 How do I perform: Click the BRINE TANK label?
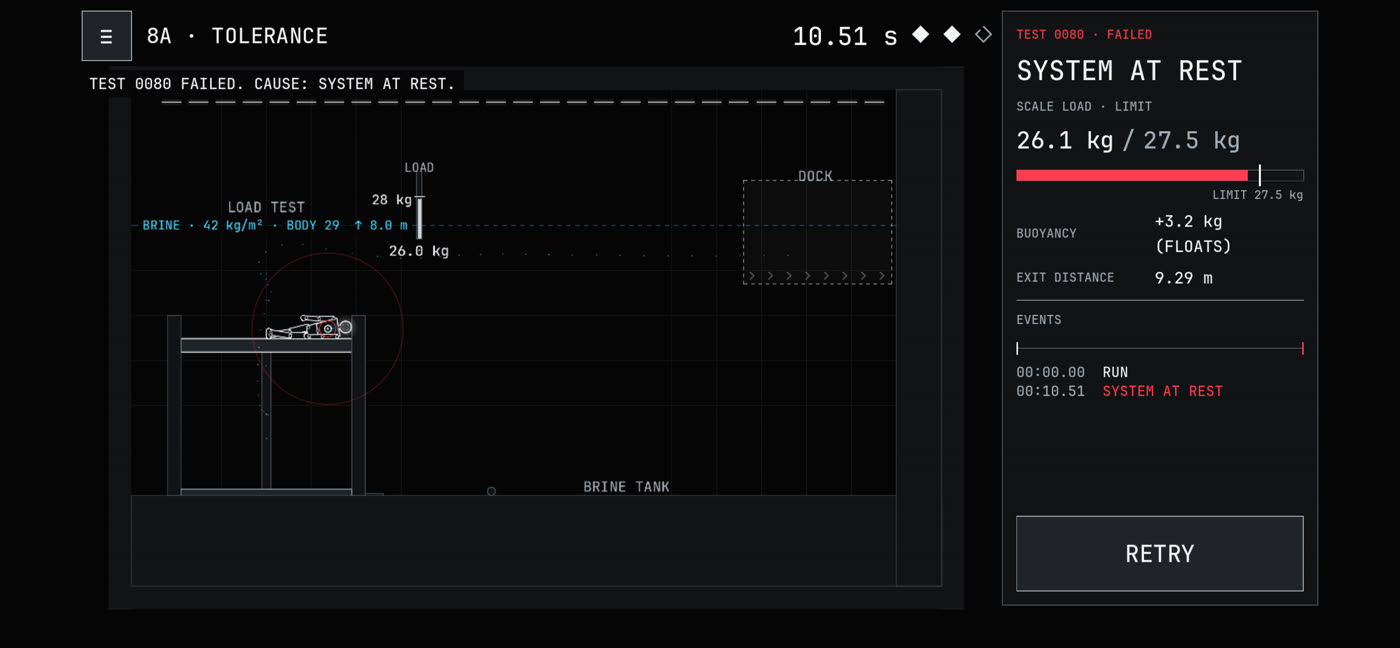pos(627,487)
